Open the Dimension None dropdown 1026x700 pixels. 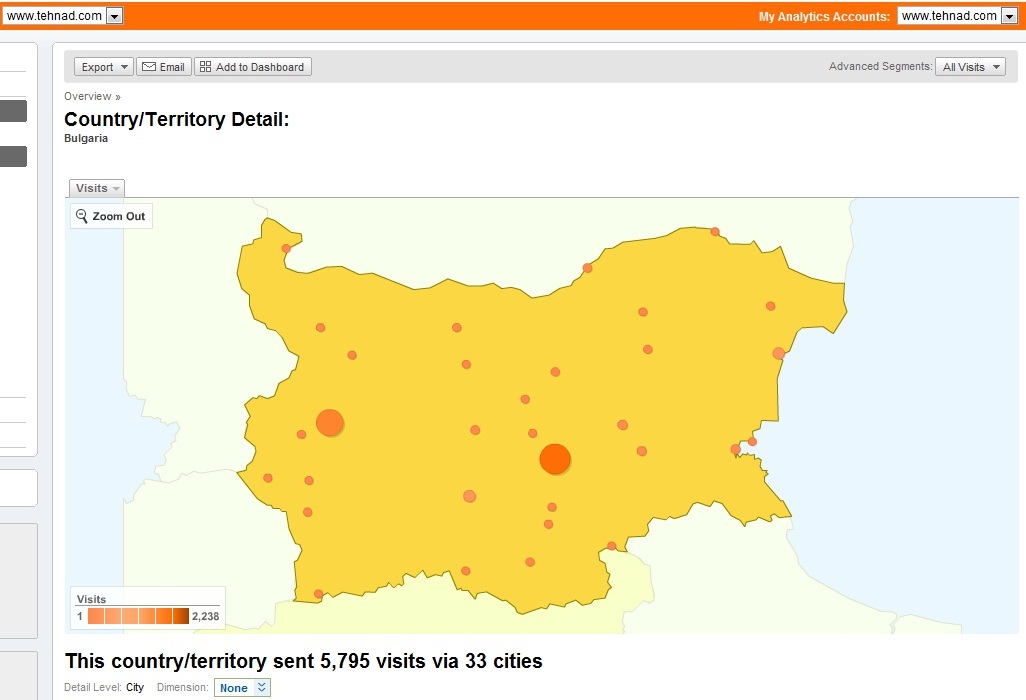click(242, 688)
